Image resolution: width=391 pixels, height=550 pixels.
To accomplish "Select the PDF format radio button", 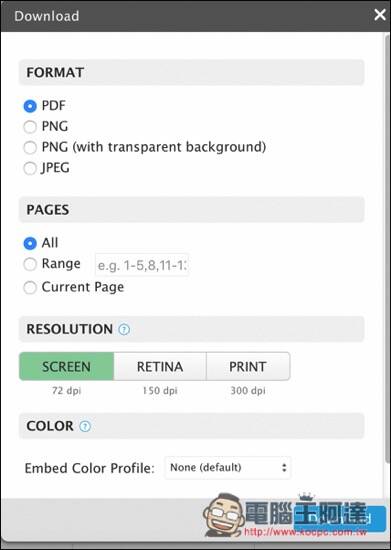I will click(x=30, y=106).
